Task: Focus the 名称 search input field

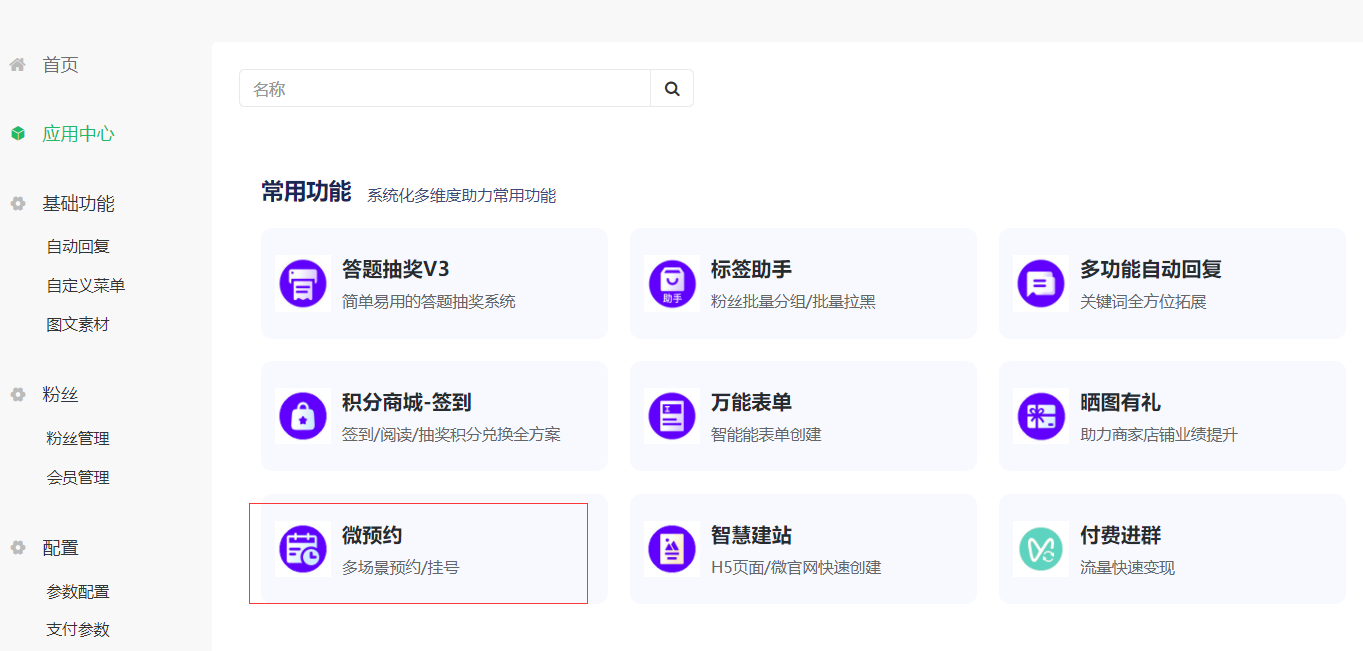Action: [445, 88]
